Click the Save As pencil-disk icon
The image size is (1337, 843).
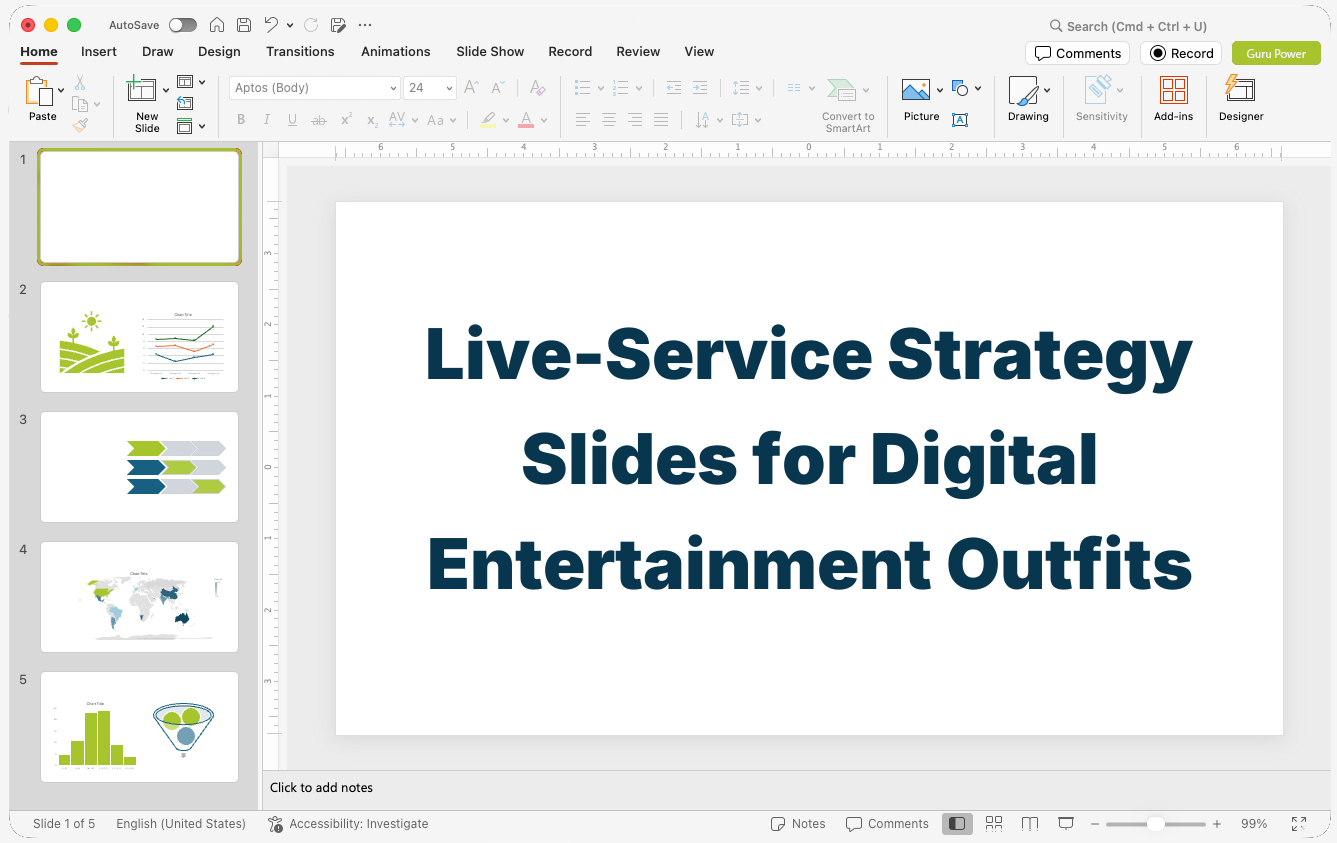coord(338,25)
